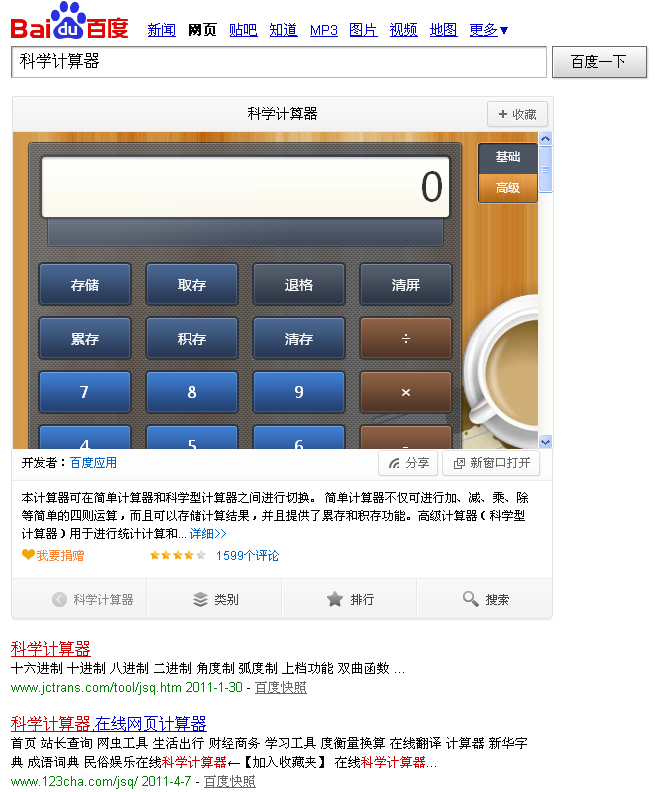
Task: Click the 清存 calculator key
Action: 299,339
